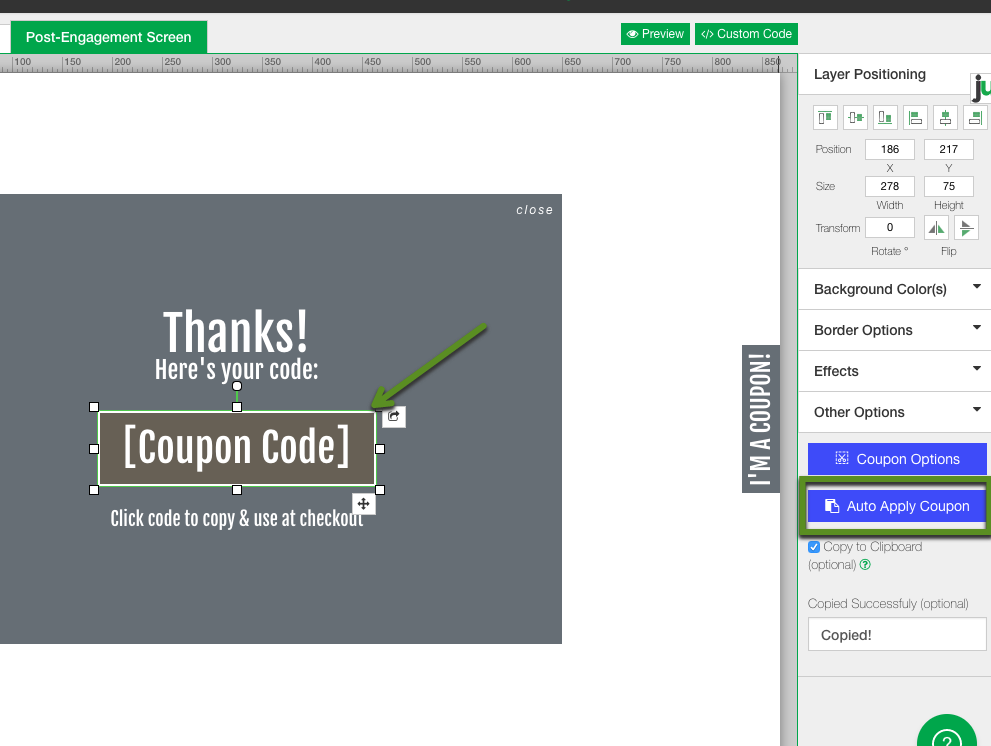
Task: Expand the Effects section
Action: pyautogui.click(x=893, y=371)
